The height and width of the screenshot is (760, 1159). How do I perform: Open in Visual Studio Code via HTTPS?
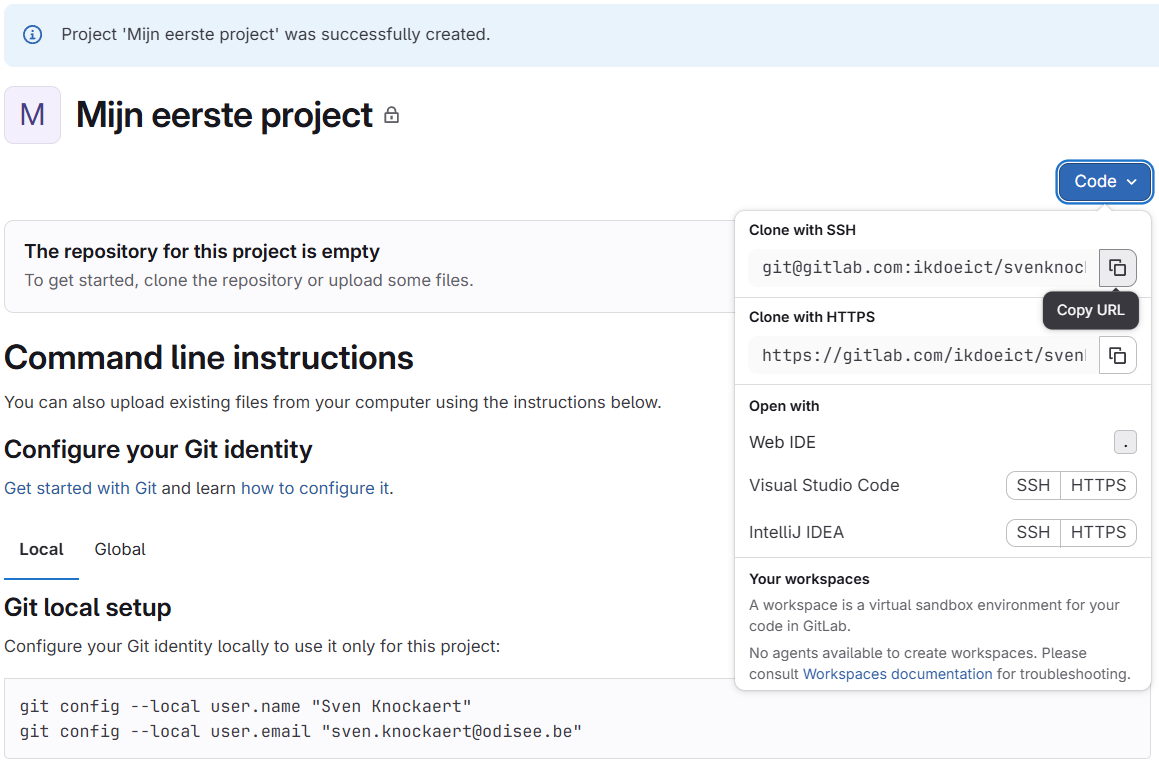tap(1098, 485)
